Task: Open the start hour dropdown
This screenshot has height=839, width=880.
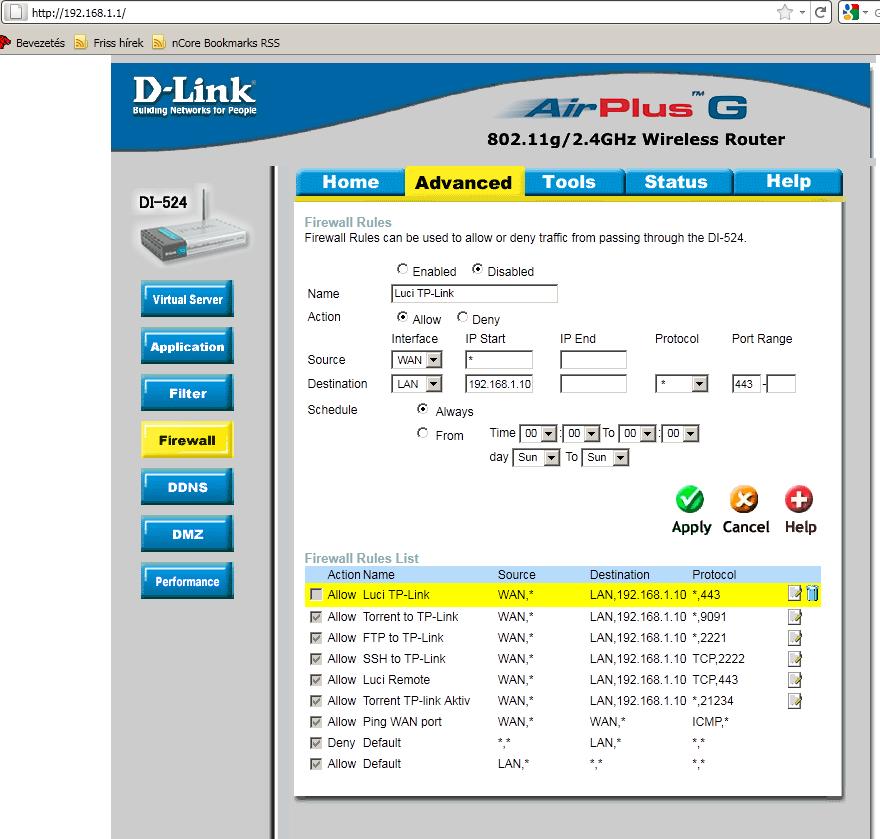Action: pyautogui.click(x=538, y=433)
